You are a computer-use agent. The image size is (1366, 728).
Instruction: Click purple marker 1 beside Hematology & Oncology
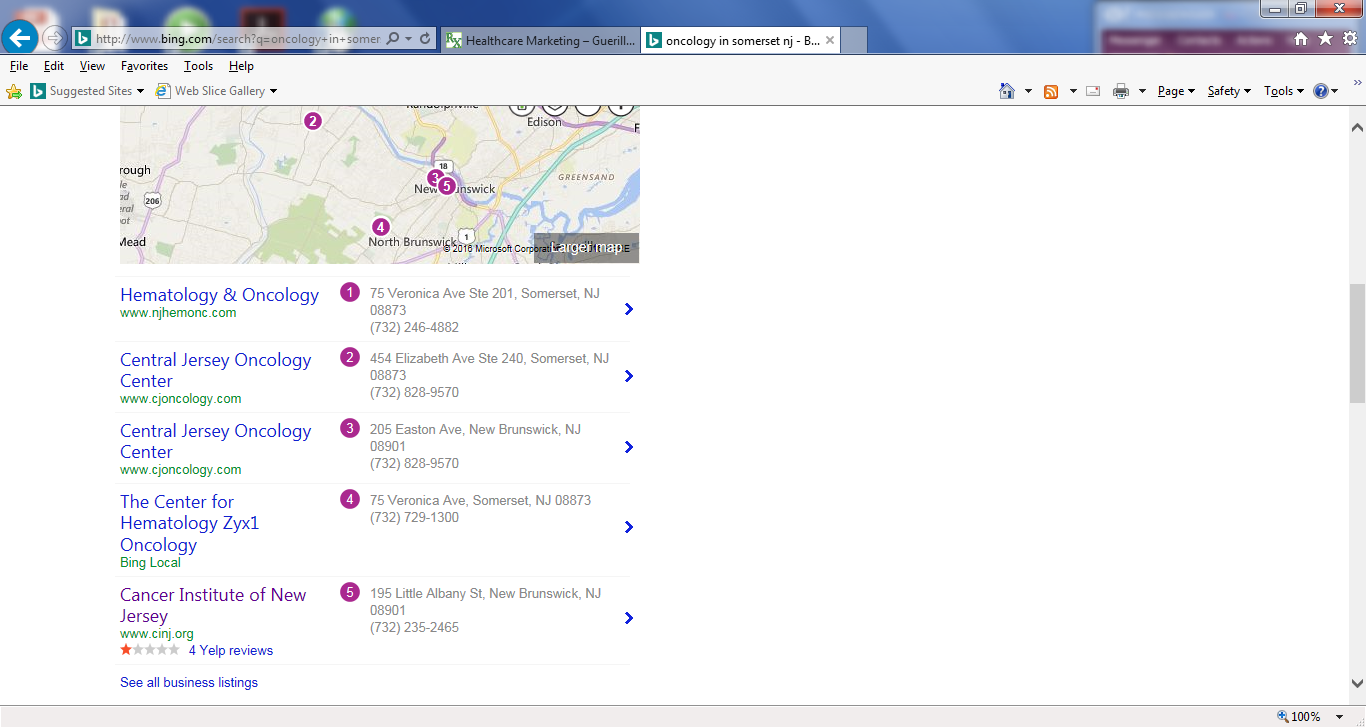coord(350,292)
